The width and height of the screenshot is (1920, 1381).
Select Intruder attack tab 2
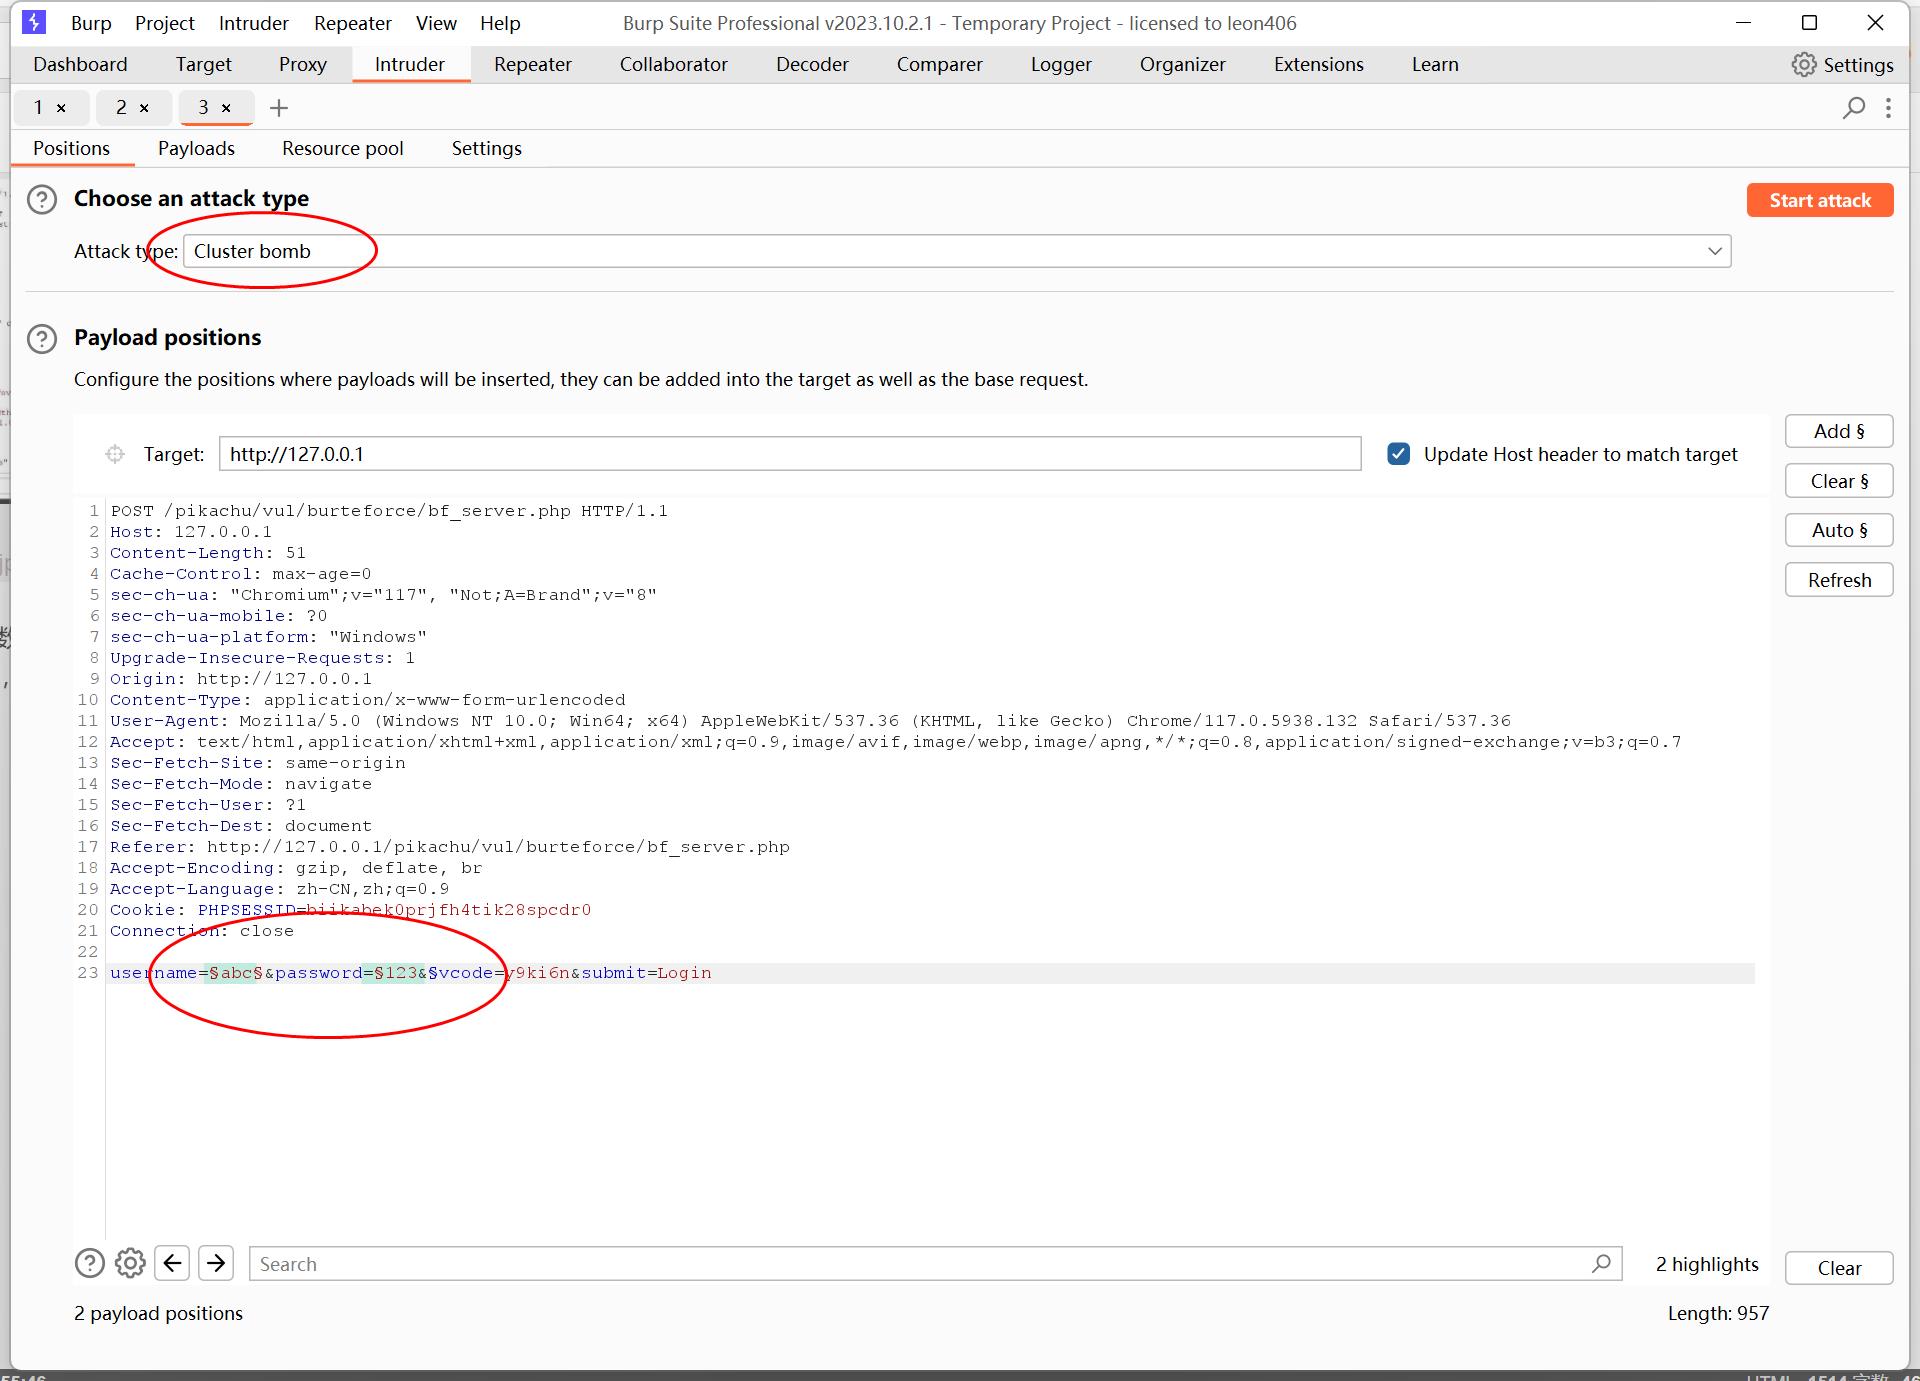click(x=121, y=107)
